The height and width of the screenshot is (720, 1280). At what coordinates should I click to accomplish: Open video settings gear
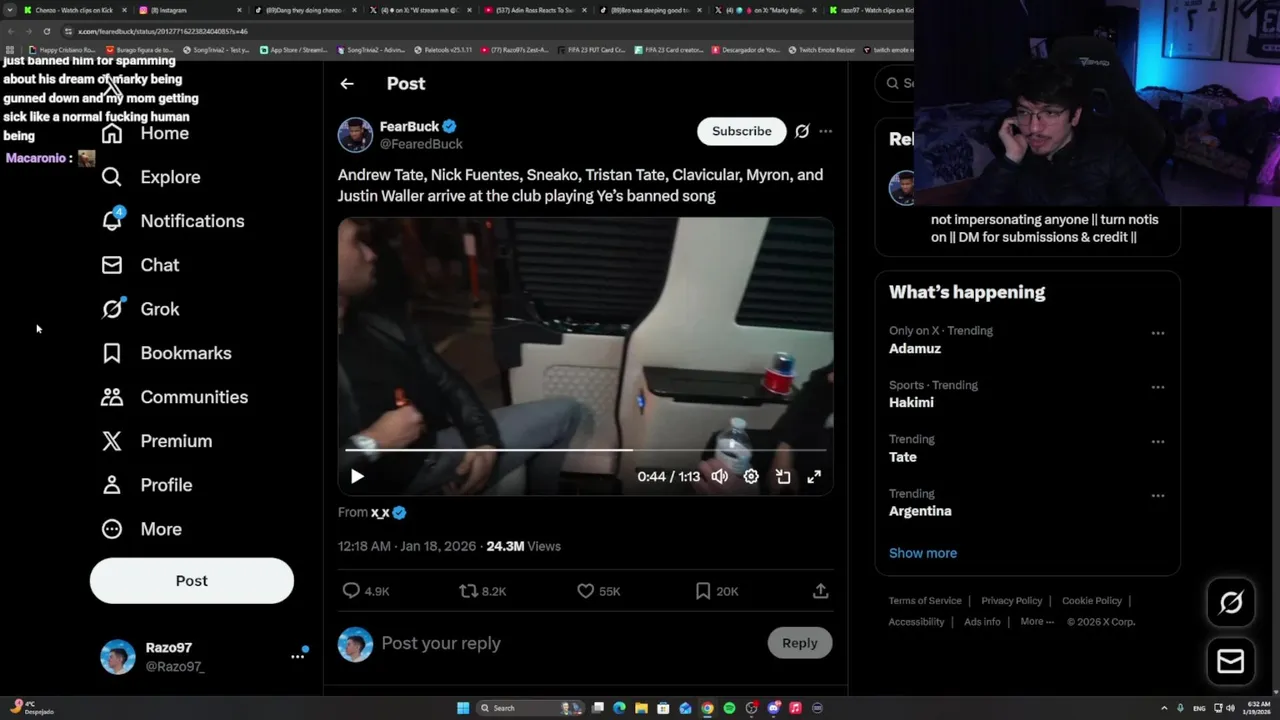(751, 477)
